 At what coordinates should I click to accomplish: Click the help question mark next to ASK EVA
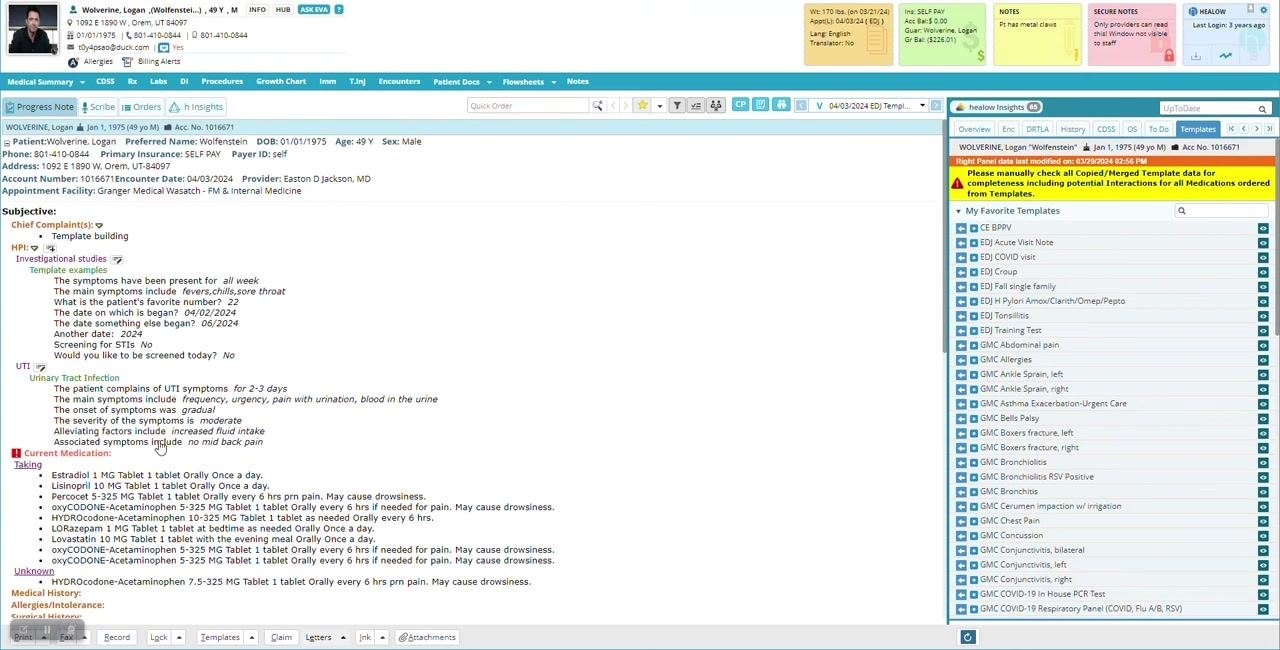point(339,10)
